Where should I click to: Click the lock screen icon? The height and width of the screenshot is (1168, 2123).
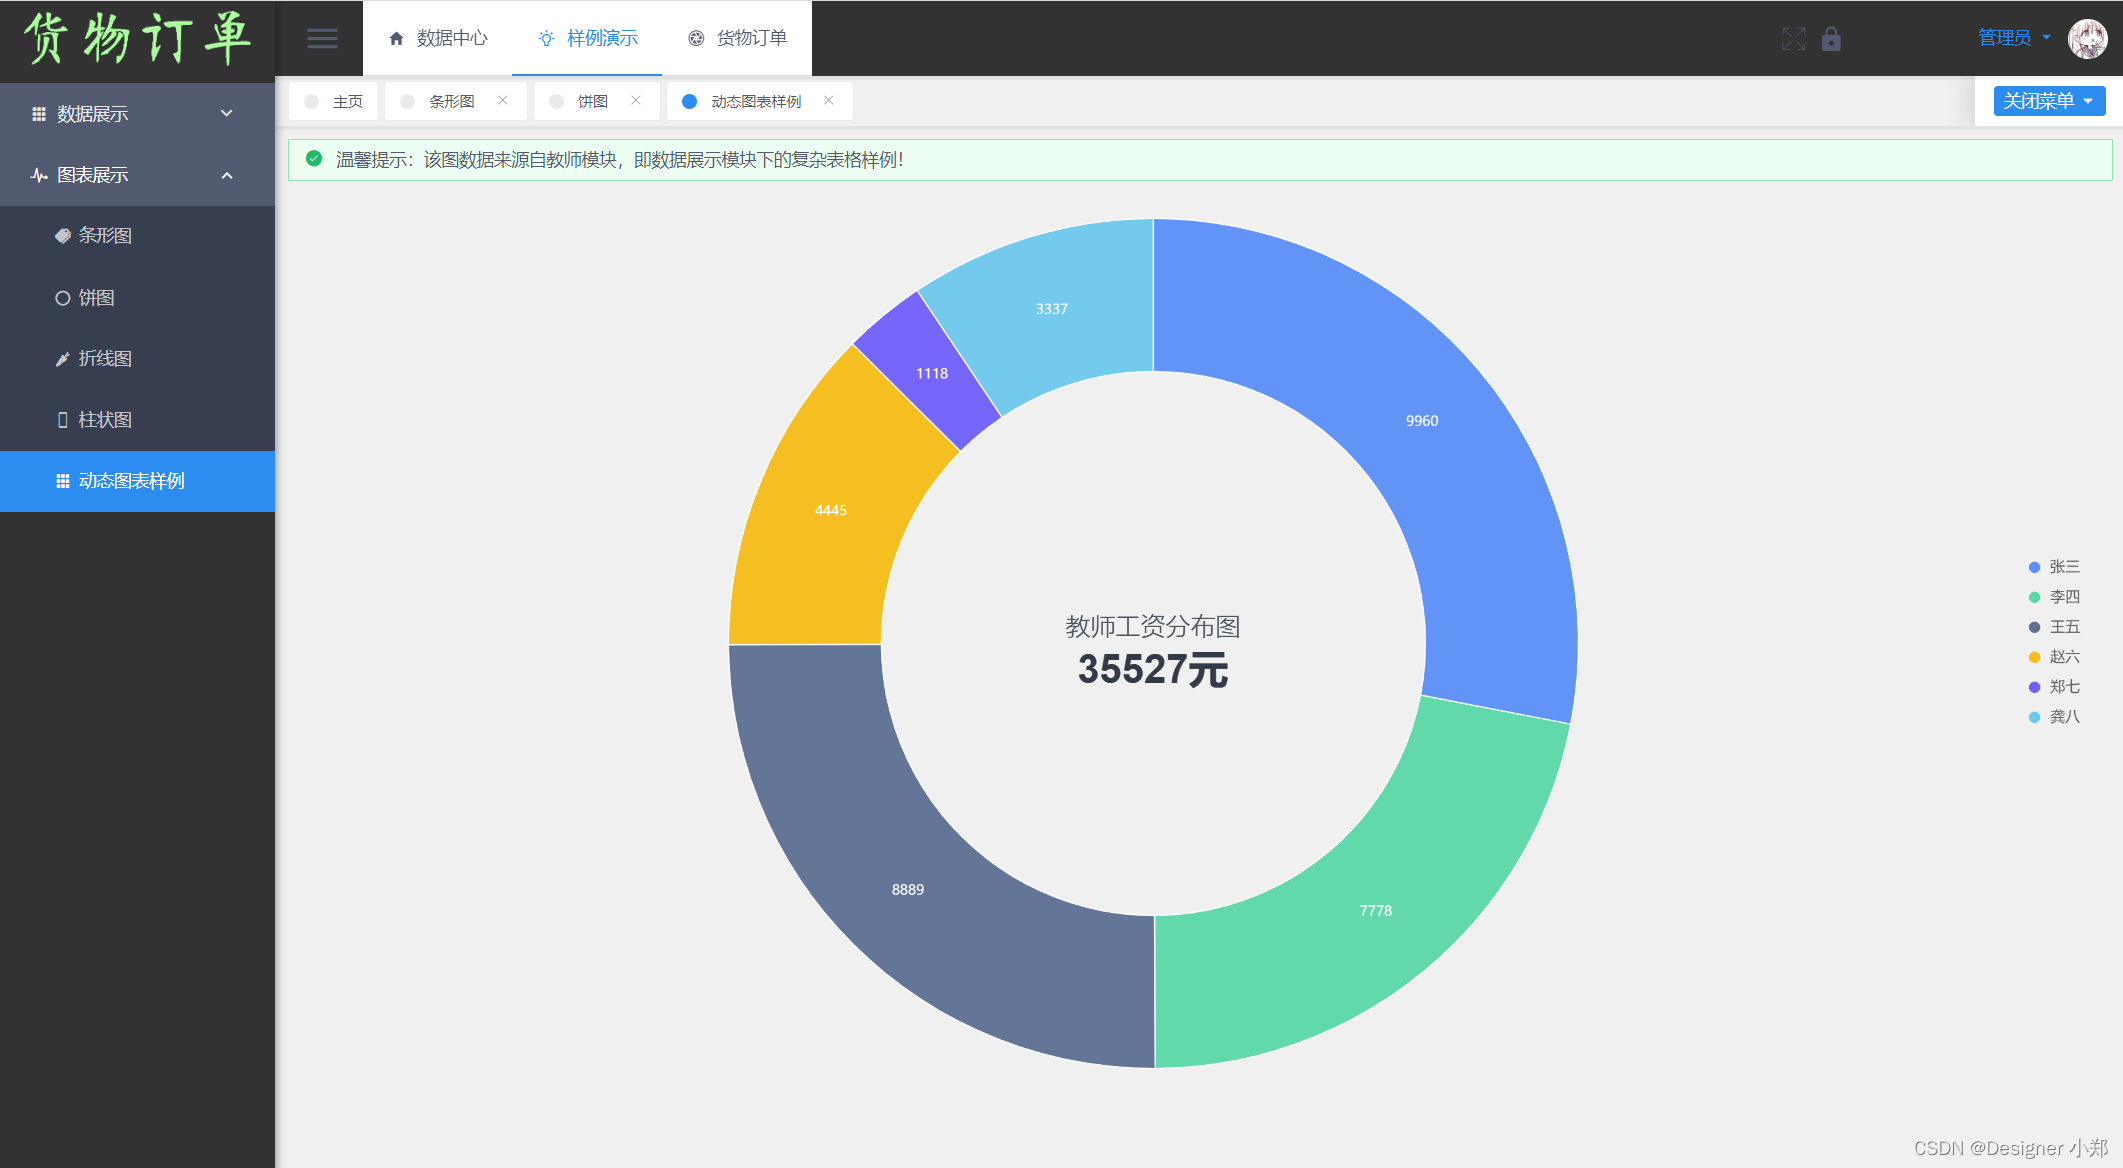(1831, 39)
